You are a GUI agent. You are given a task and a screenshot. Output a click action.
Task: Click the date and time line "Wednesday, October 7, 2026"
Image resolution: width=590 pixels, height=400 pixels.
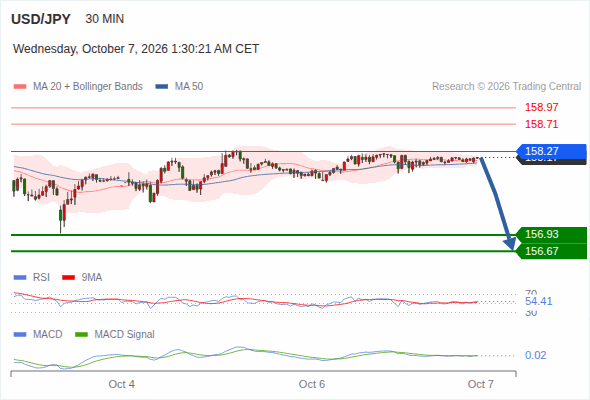136,49
